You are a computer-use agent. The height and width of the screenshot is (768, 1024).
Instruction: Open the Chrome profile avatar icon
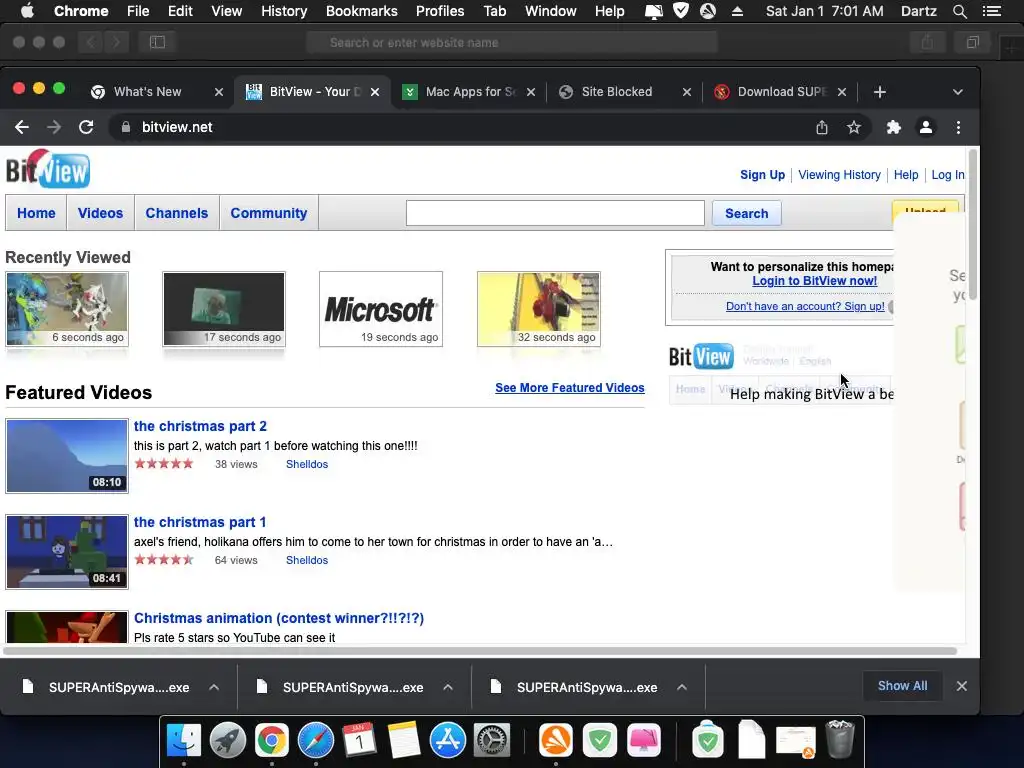point(925,127)
